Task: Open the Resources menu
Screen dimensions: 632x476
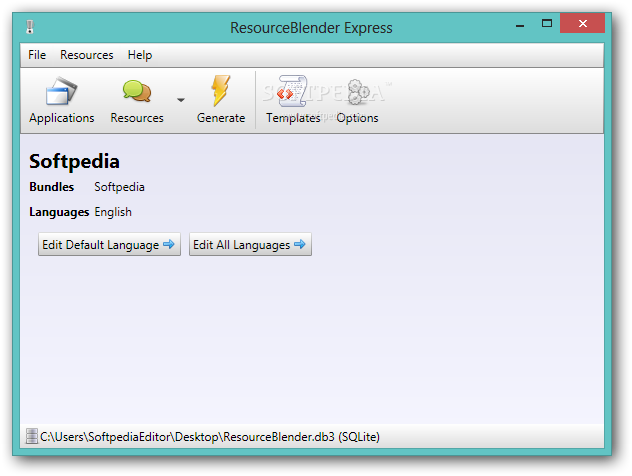Action: [x=87, y=55]
